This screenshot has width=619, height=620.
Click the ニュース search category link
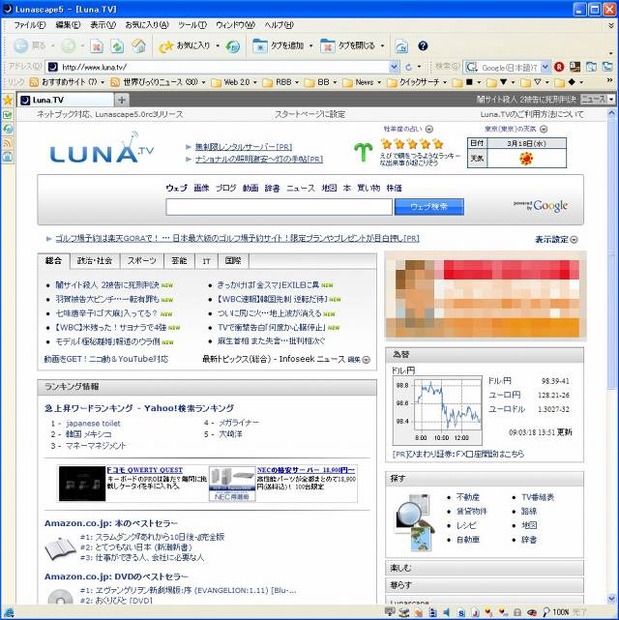tap(301, 188)
